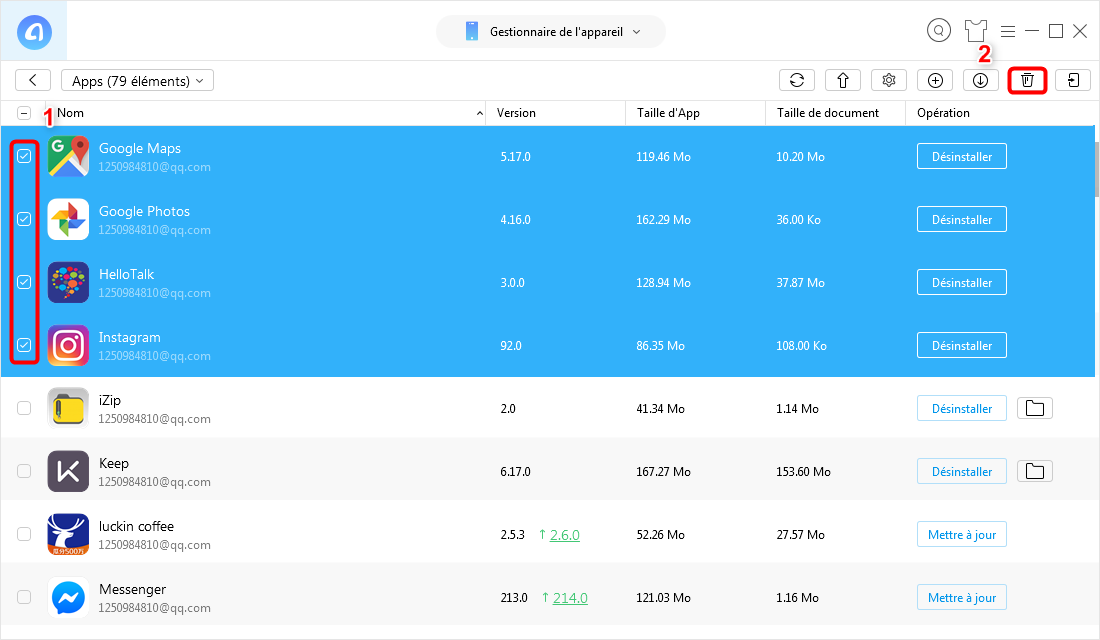Update luckin coffee via Mettre à jour
The image size is (1100, 640).
[x=962, y=535]
